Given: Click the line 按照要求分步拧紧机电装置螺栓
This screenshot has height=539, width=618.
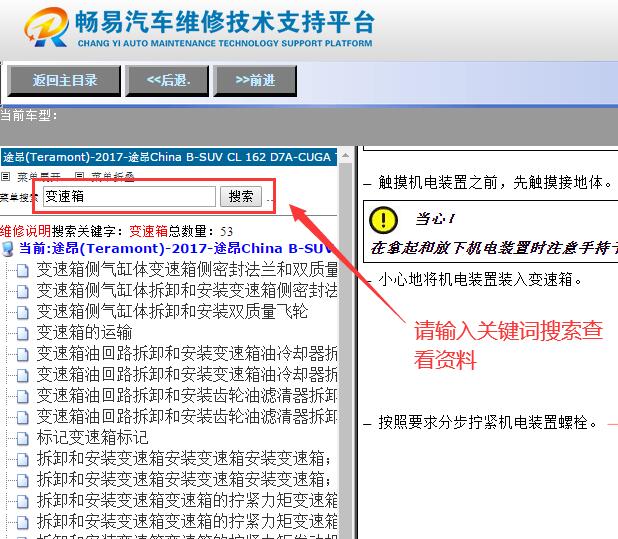Looking at the screenshot, I should pos(487,422).
